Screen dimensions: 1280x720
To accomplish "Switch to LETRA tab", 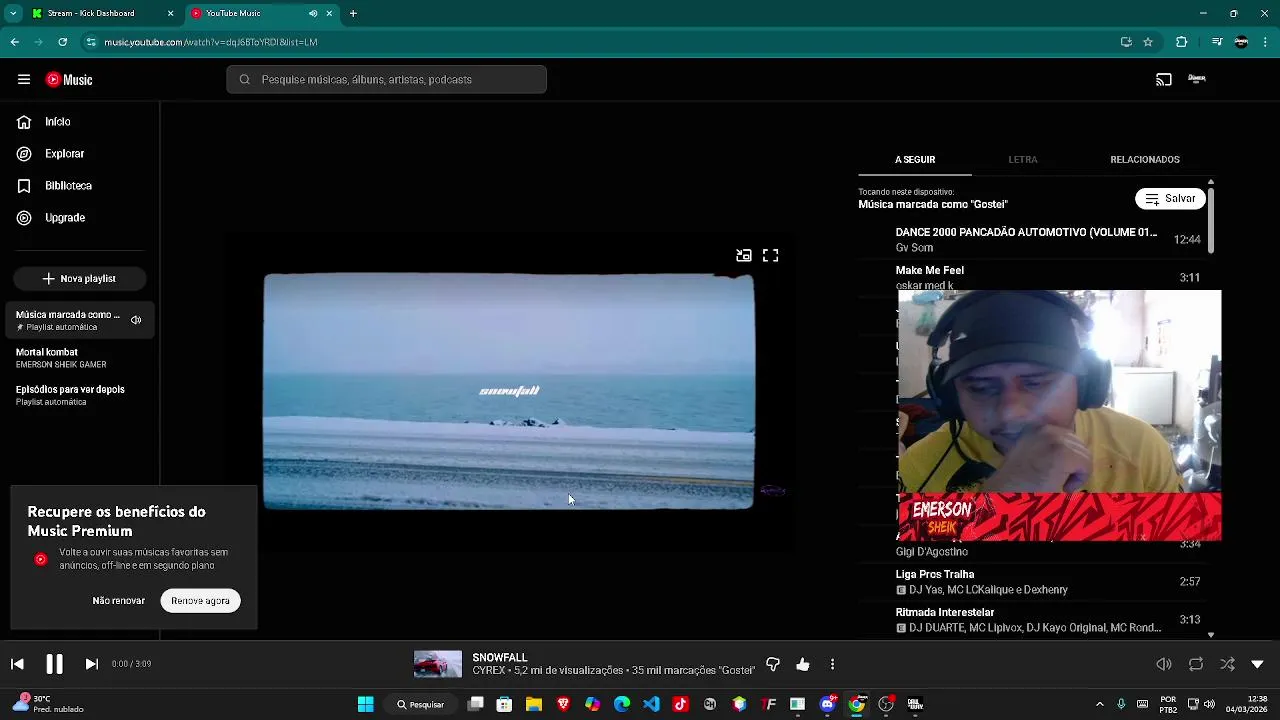I will coord(1023,160).
